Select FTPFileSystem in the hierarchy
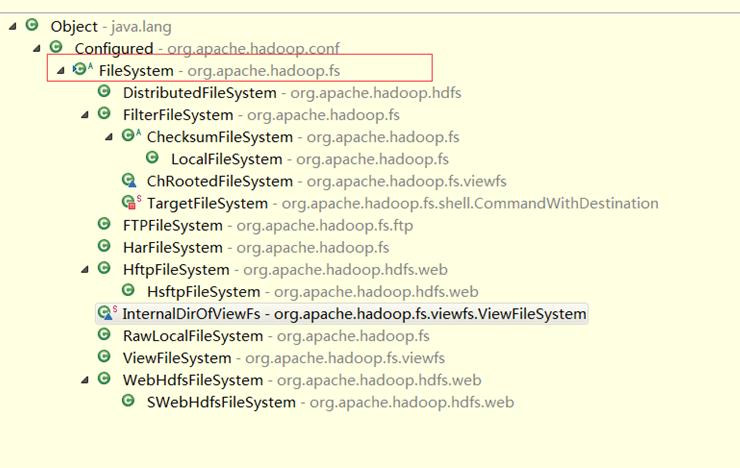This screenshot has height=468, width=740. click(268, 226)
